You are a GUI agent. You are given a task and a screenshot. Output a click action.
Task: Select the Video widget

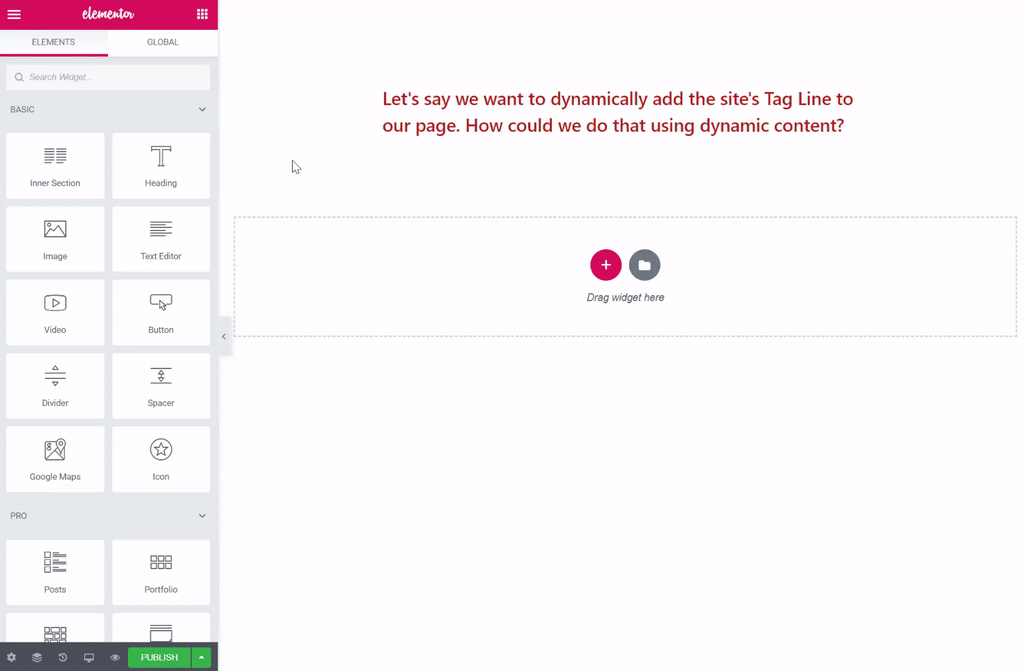(55, 312)
